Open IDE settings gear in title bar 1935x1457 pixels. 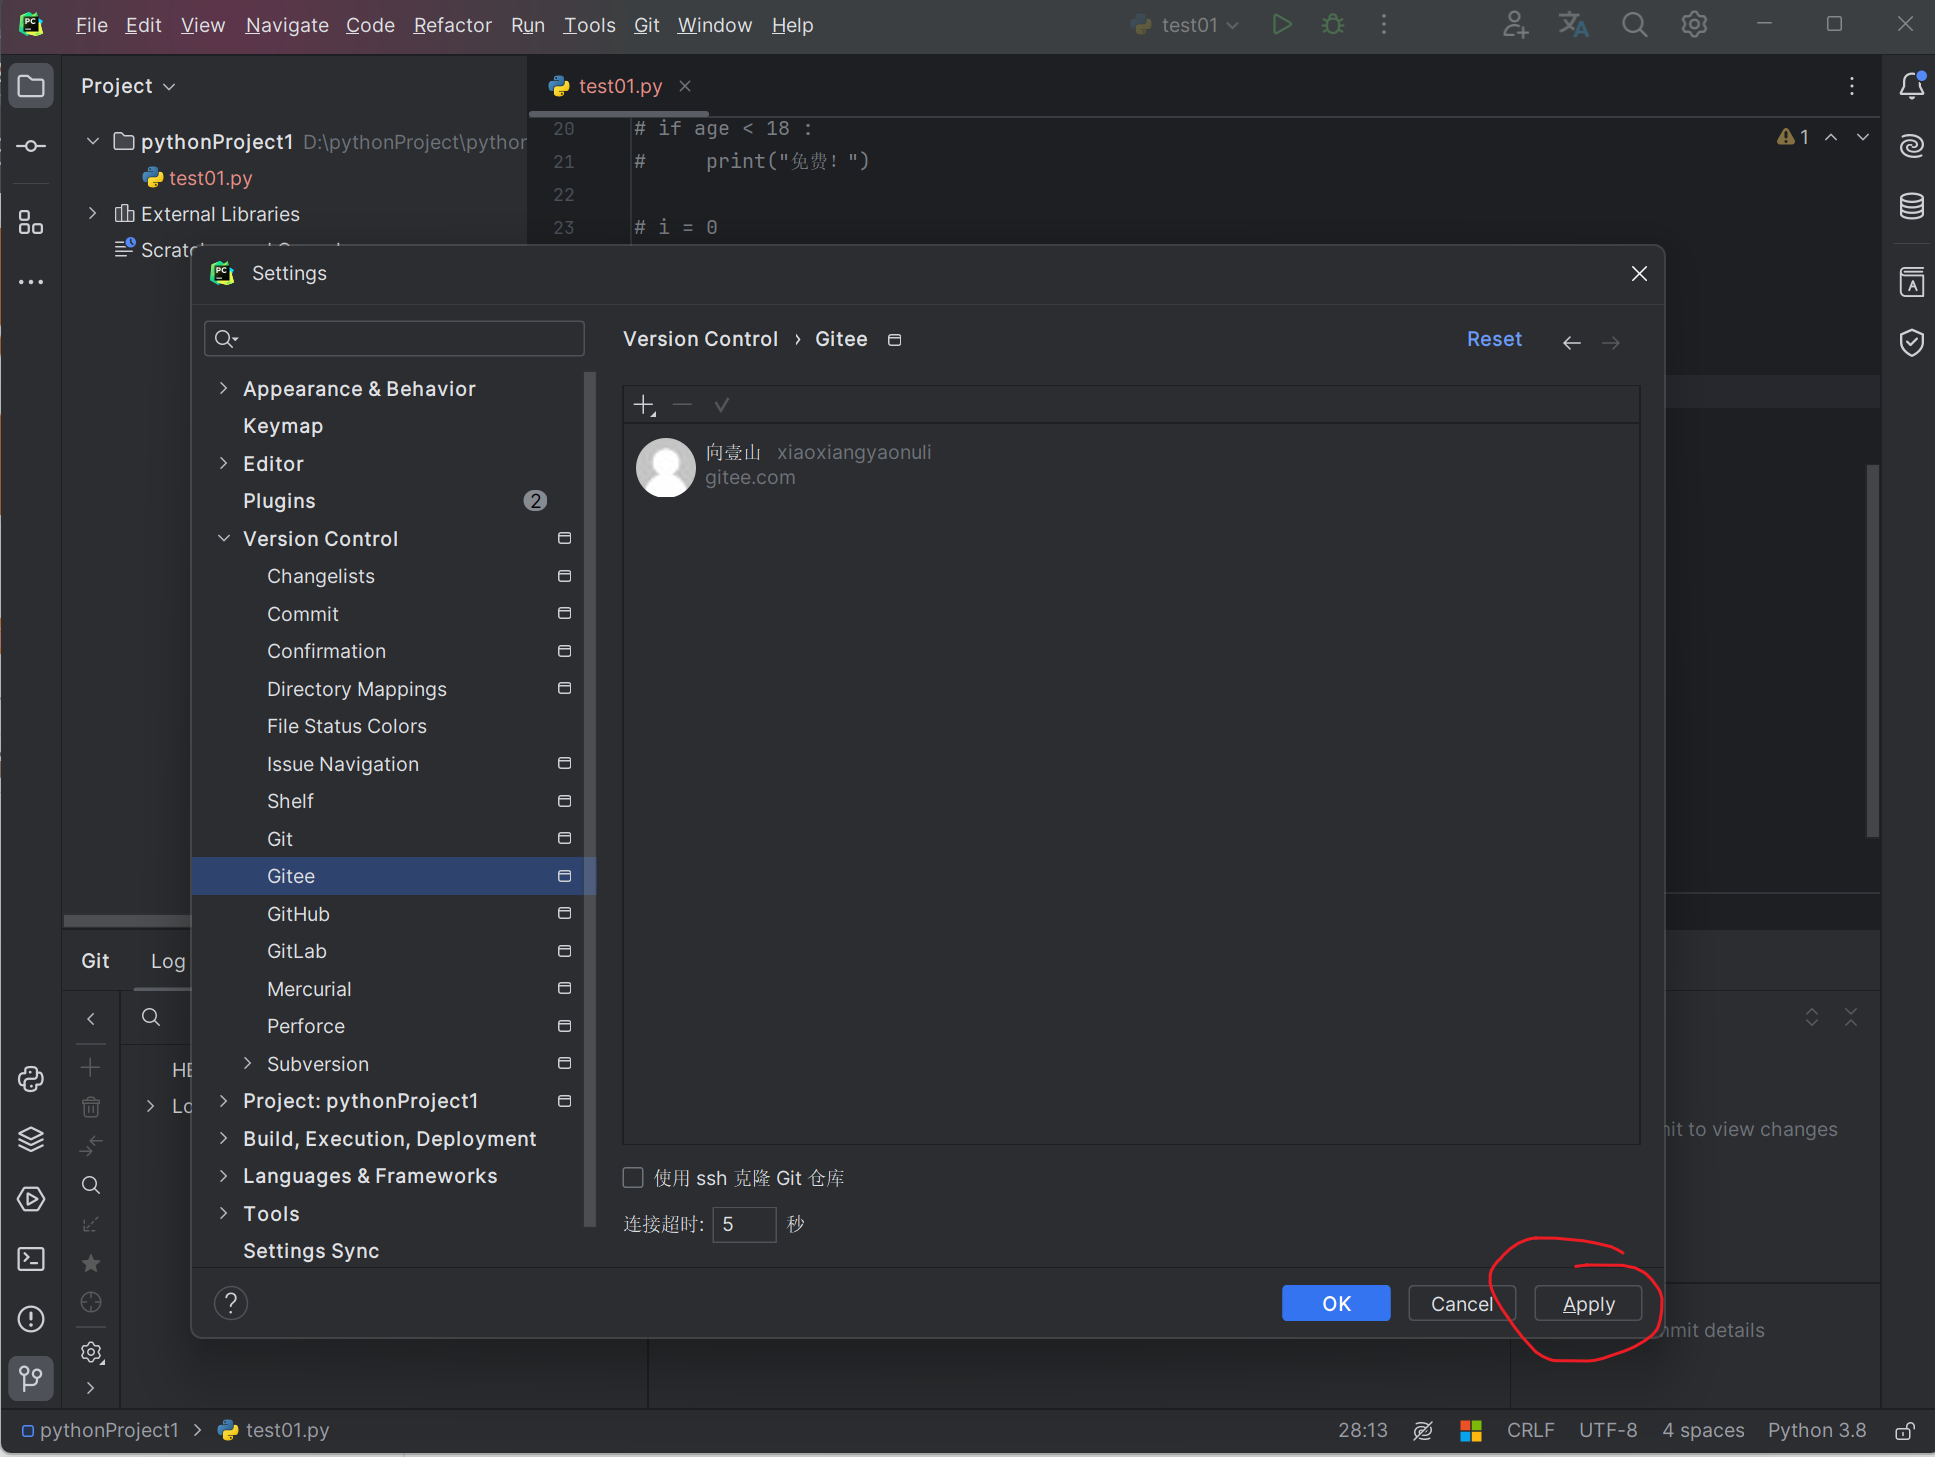(x=1694, y=25)
